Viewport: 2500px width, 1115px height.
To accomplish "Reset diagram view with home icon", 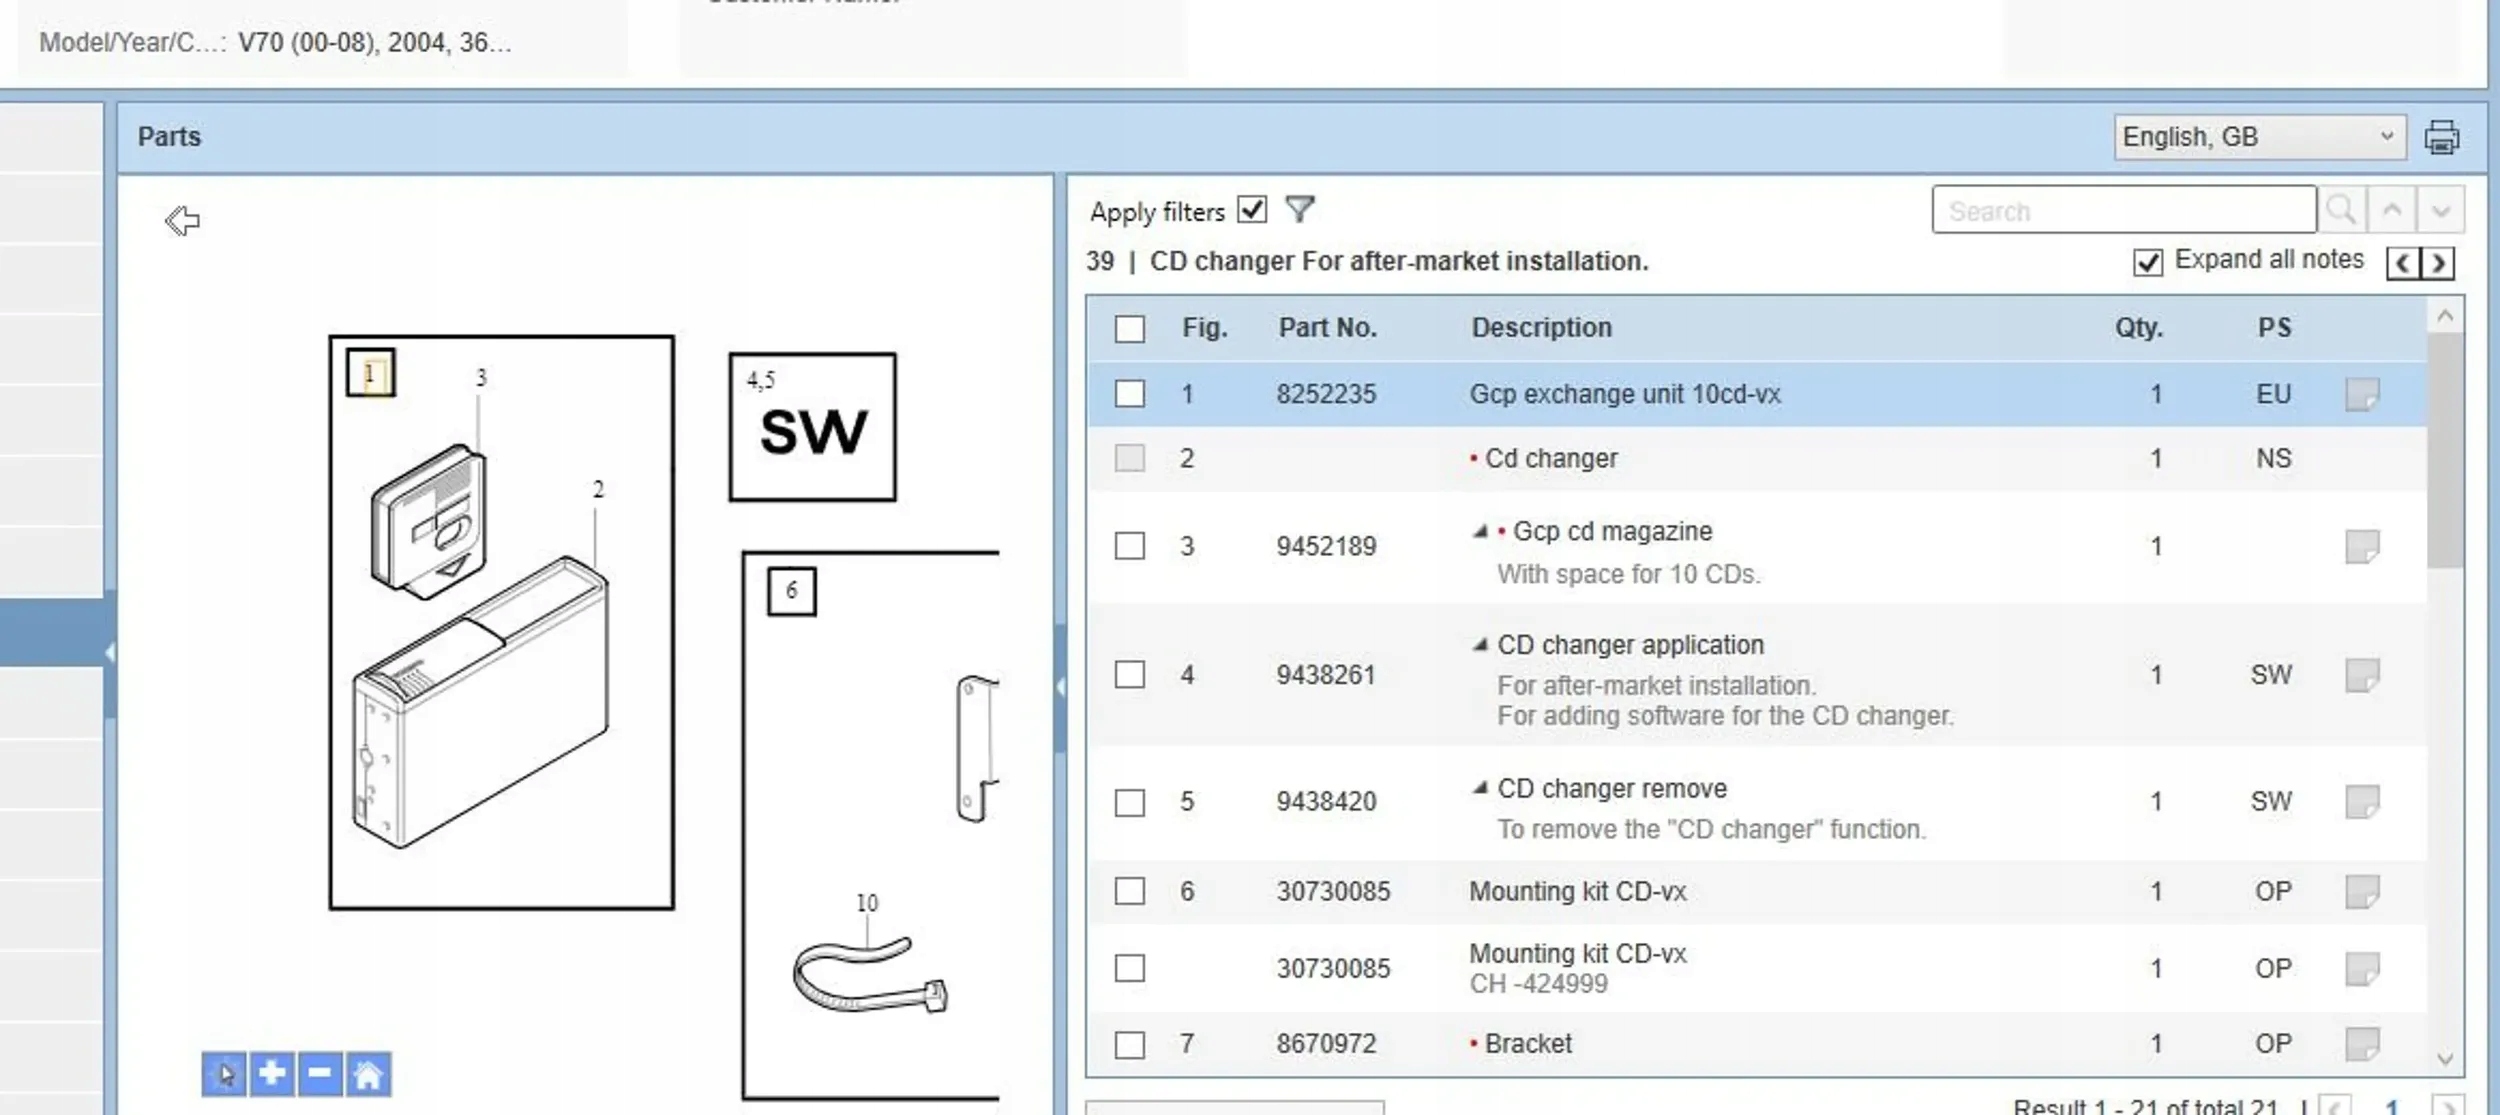I will click(x=368, y=1075).
